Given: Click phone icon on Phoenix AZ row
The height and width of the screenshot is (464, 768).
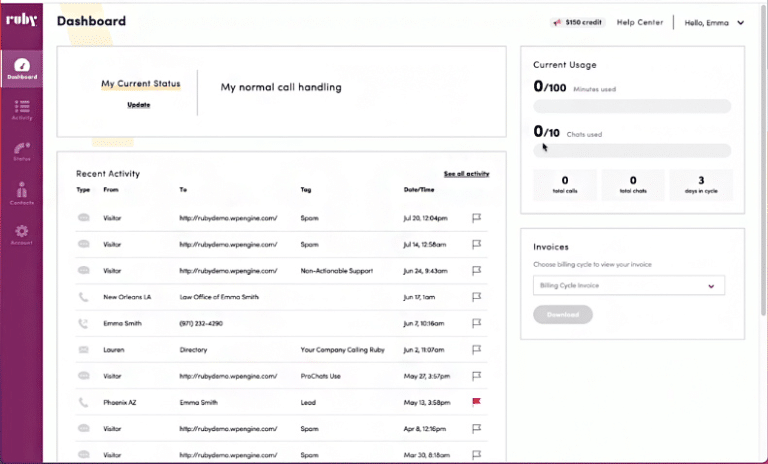Looking at the screenshot, I should (84, 402).
